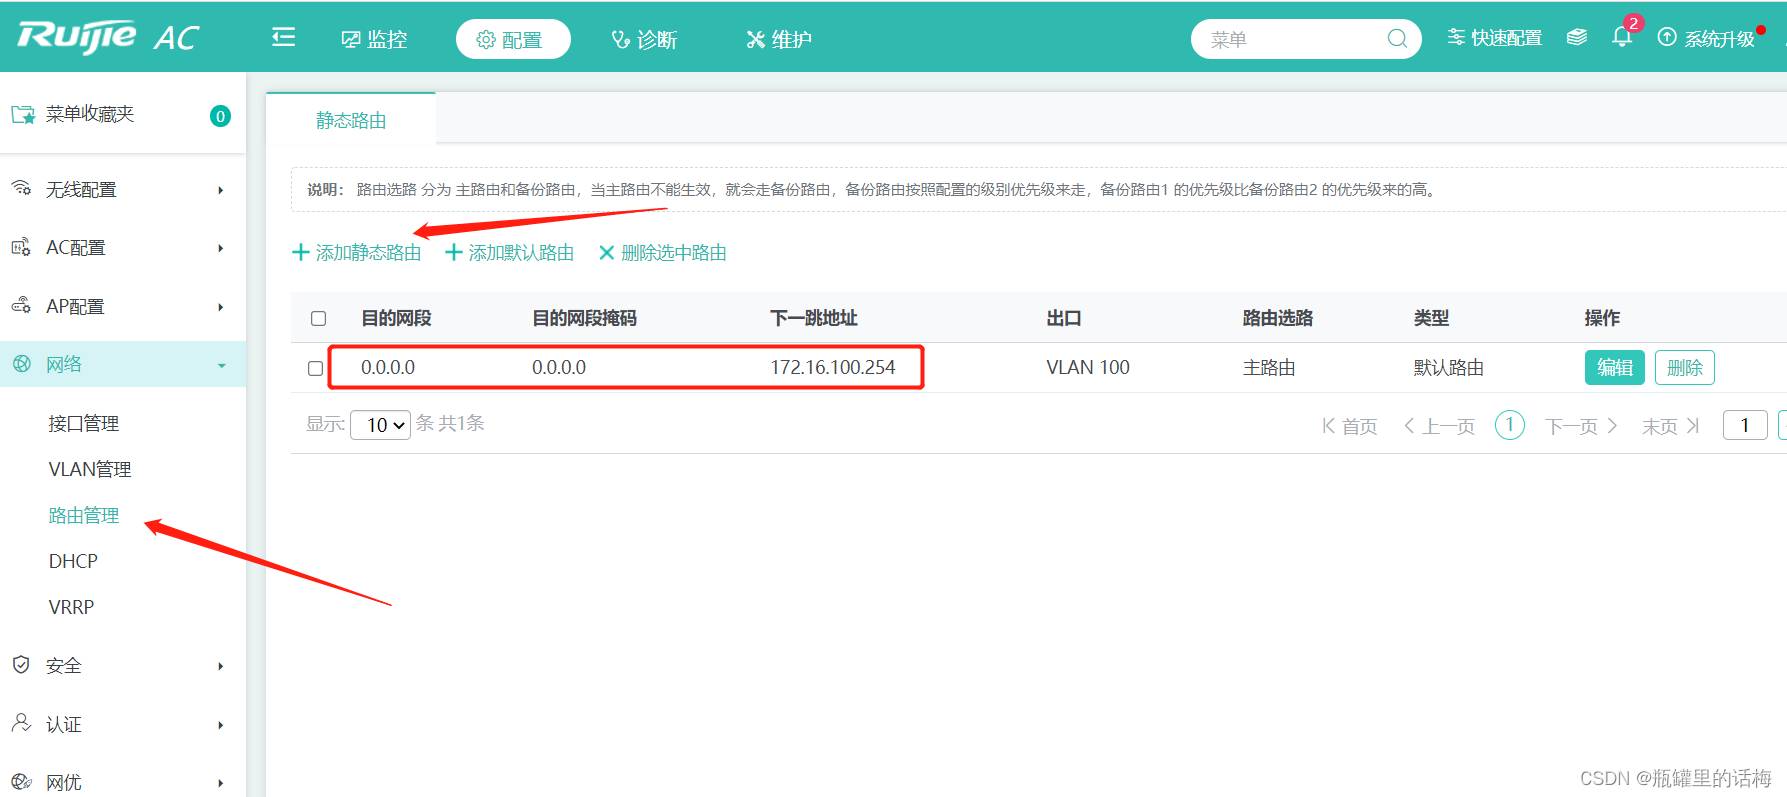The height and width of the screenshot is (797, 1787).
Task: Click the Ruijie AC logo
Action: click(107, 38)
